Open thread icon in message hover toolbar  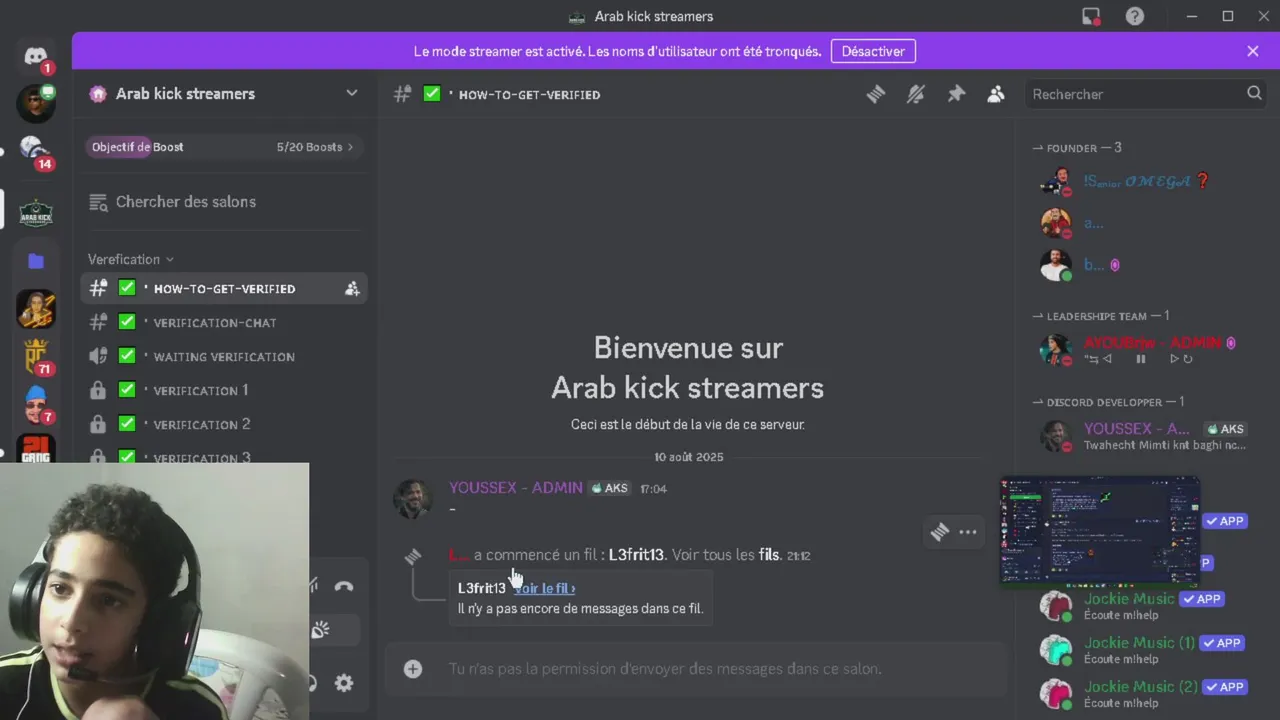click(939, 532)
